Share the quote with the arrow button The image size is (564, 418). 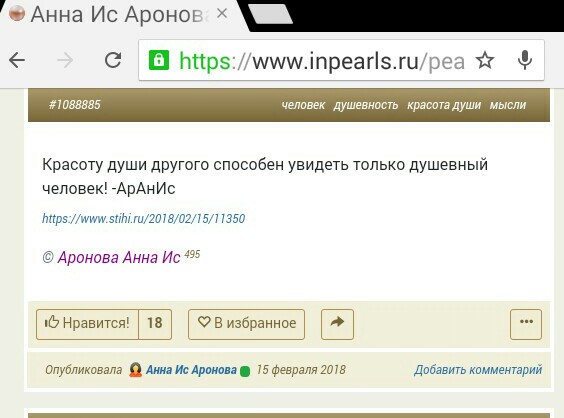click(x=337, y=324)
